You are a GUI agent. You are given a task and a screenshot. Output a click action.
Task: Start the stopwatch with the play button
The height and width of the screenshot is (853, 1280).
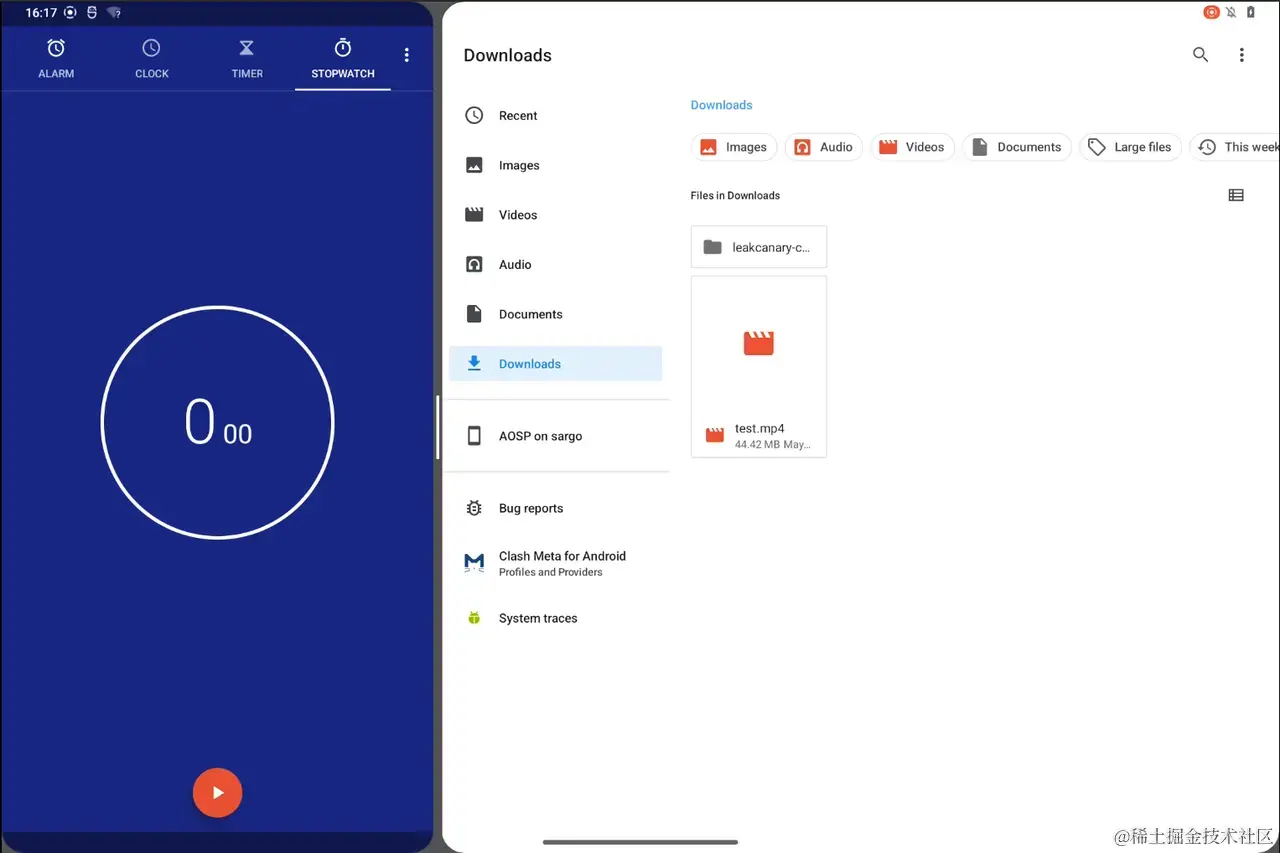(x=217, y=793)
